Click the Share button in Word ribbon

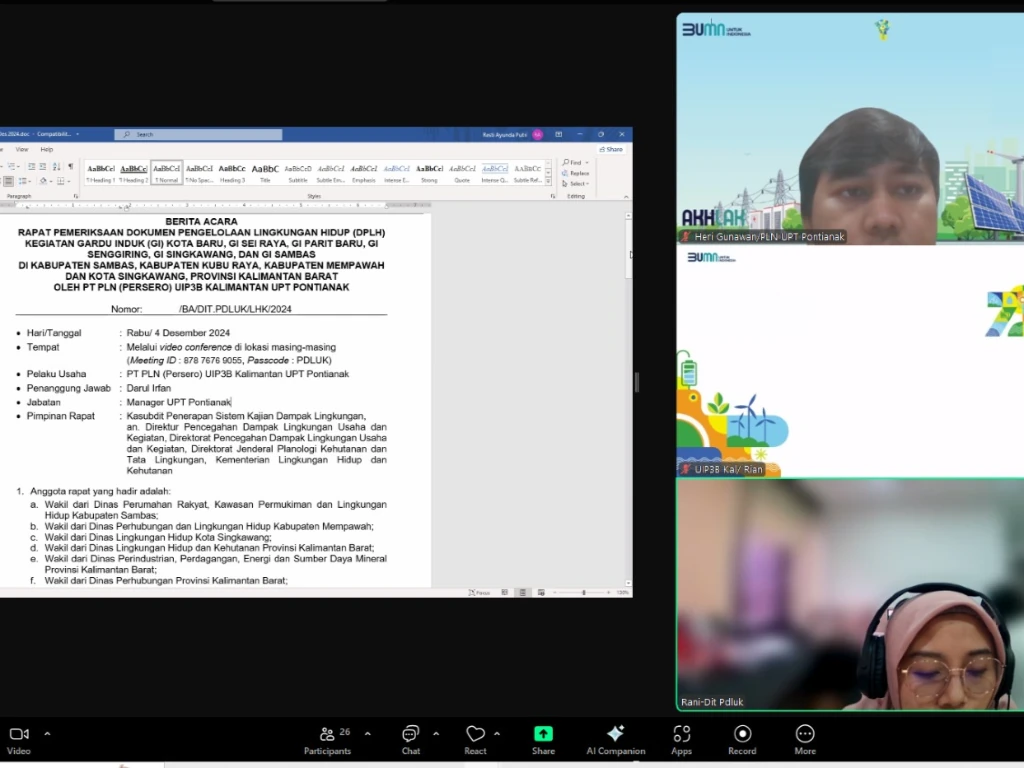[x=611, y=149]
